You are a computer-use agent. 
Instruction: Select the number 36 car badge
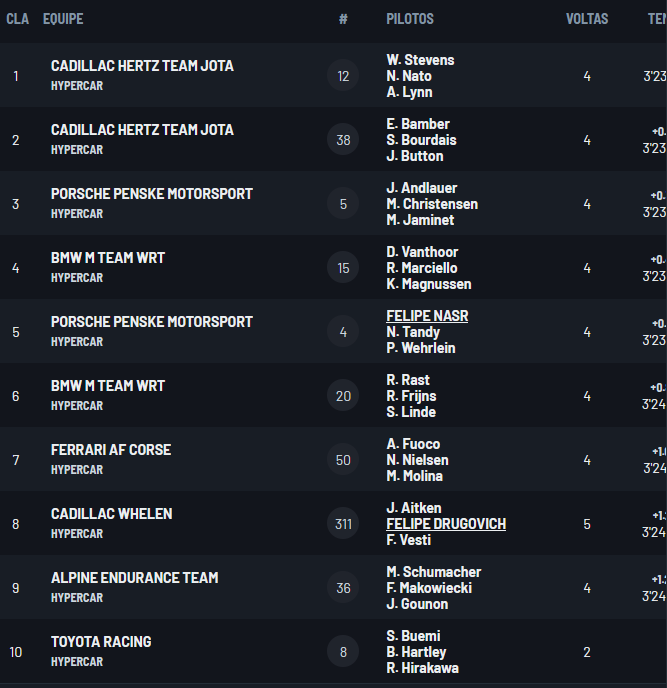coord(343,588)
